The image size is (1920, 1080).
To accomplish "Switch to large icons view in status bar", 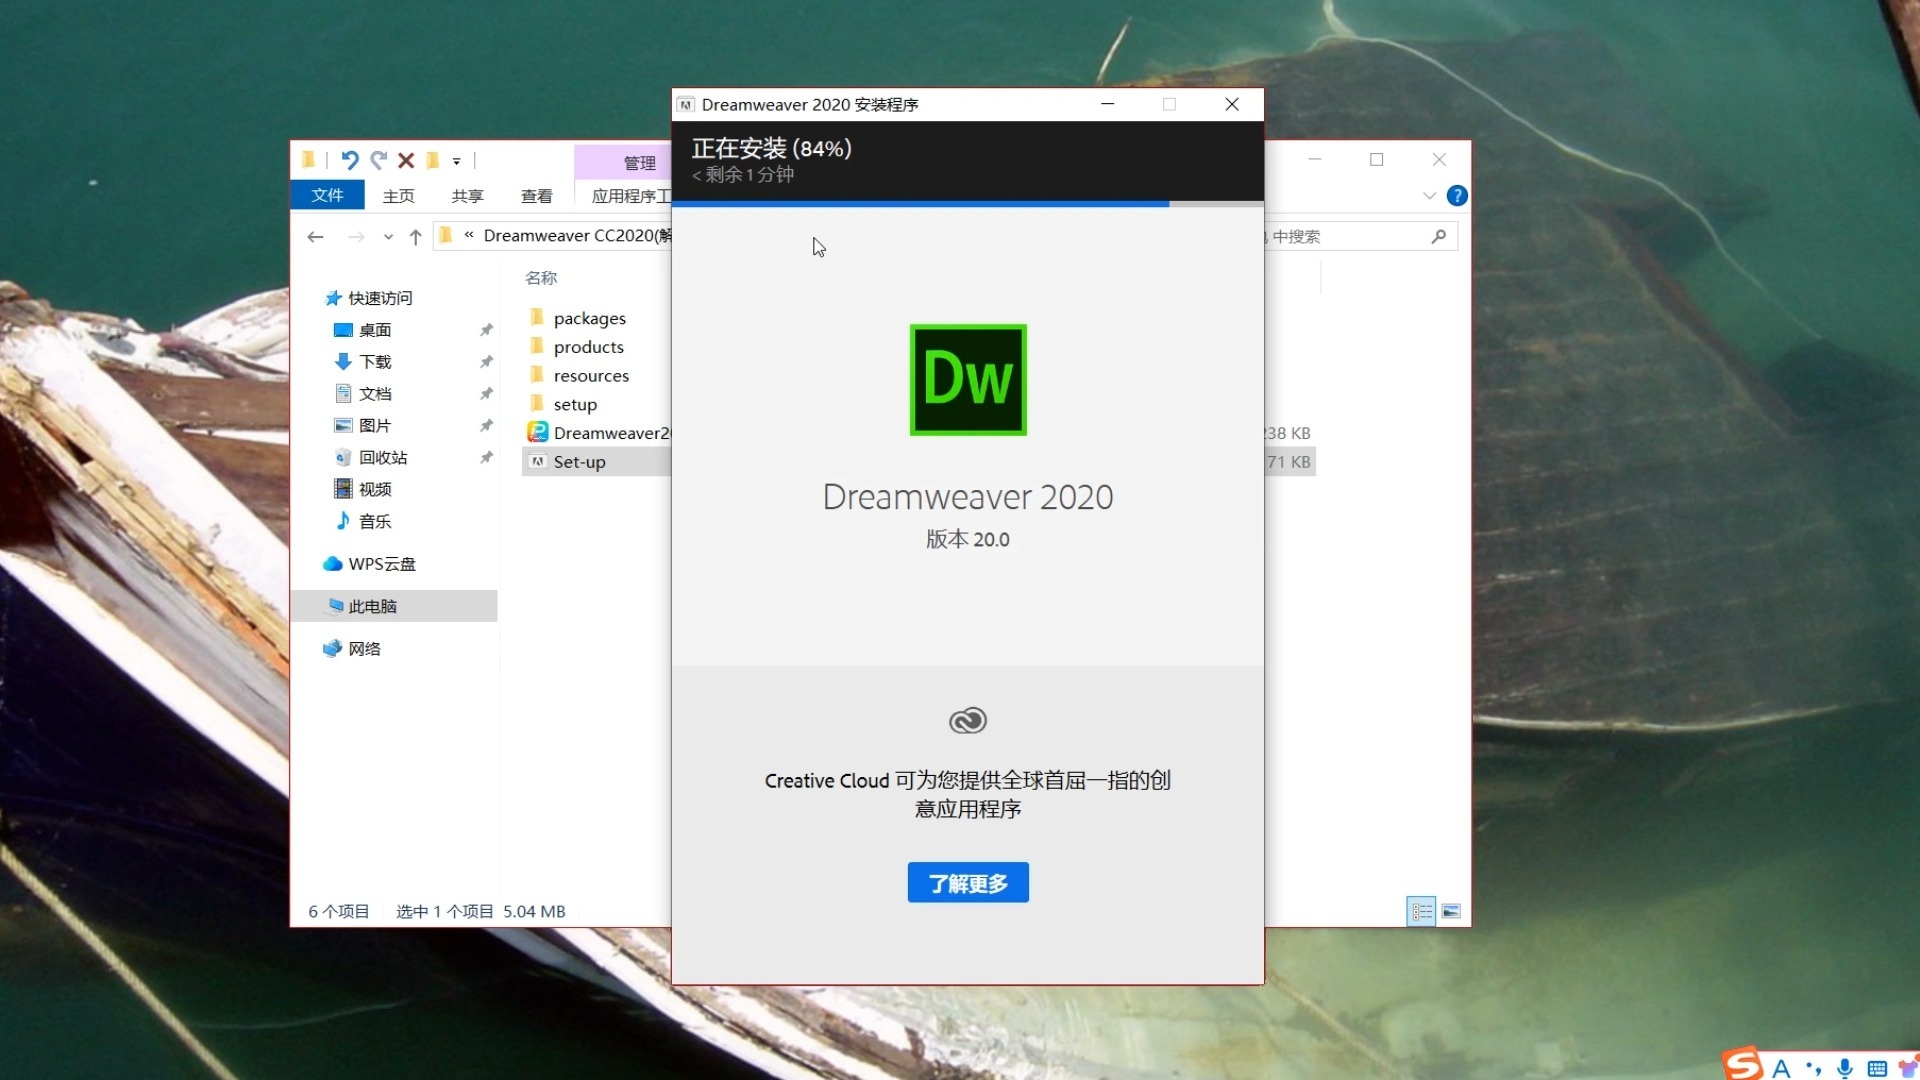I will [x=1451, y=911].
